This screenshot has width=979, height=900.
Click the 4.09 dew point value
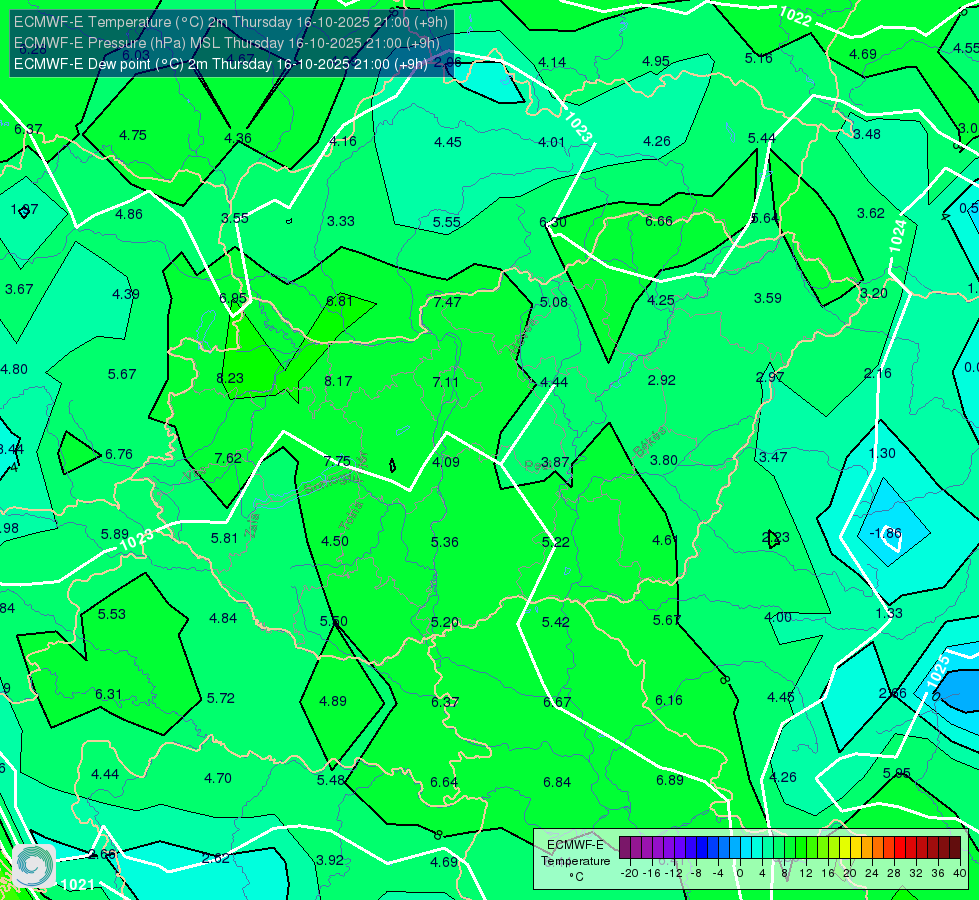[x=446, y=462]
